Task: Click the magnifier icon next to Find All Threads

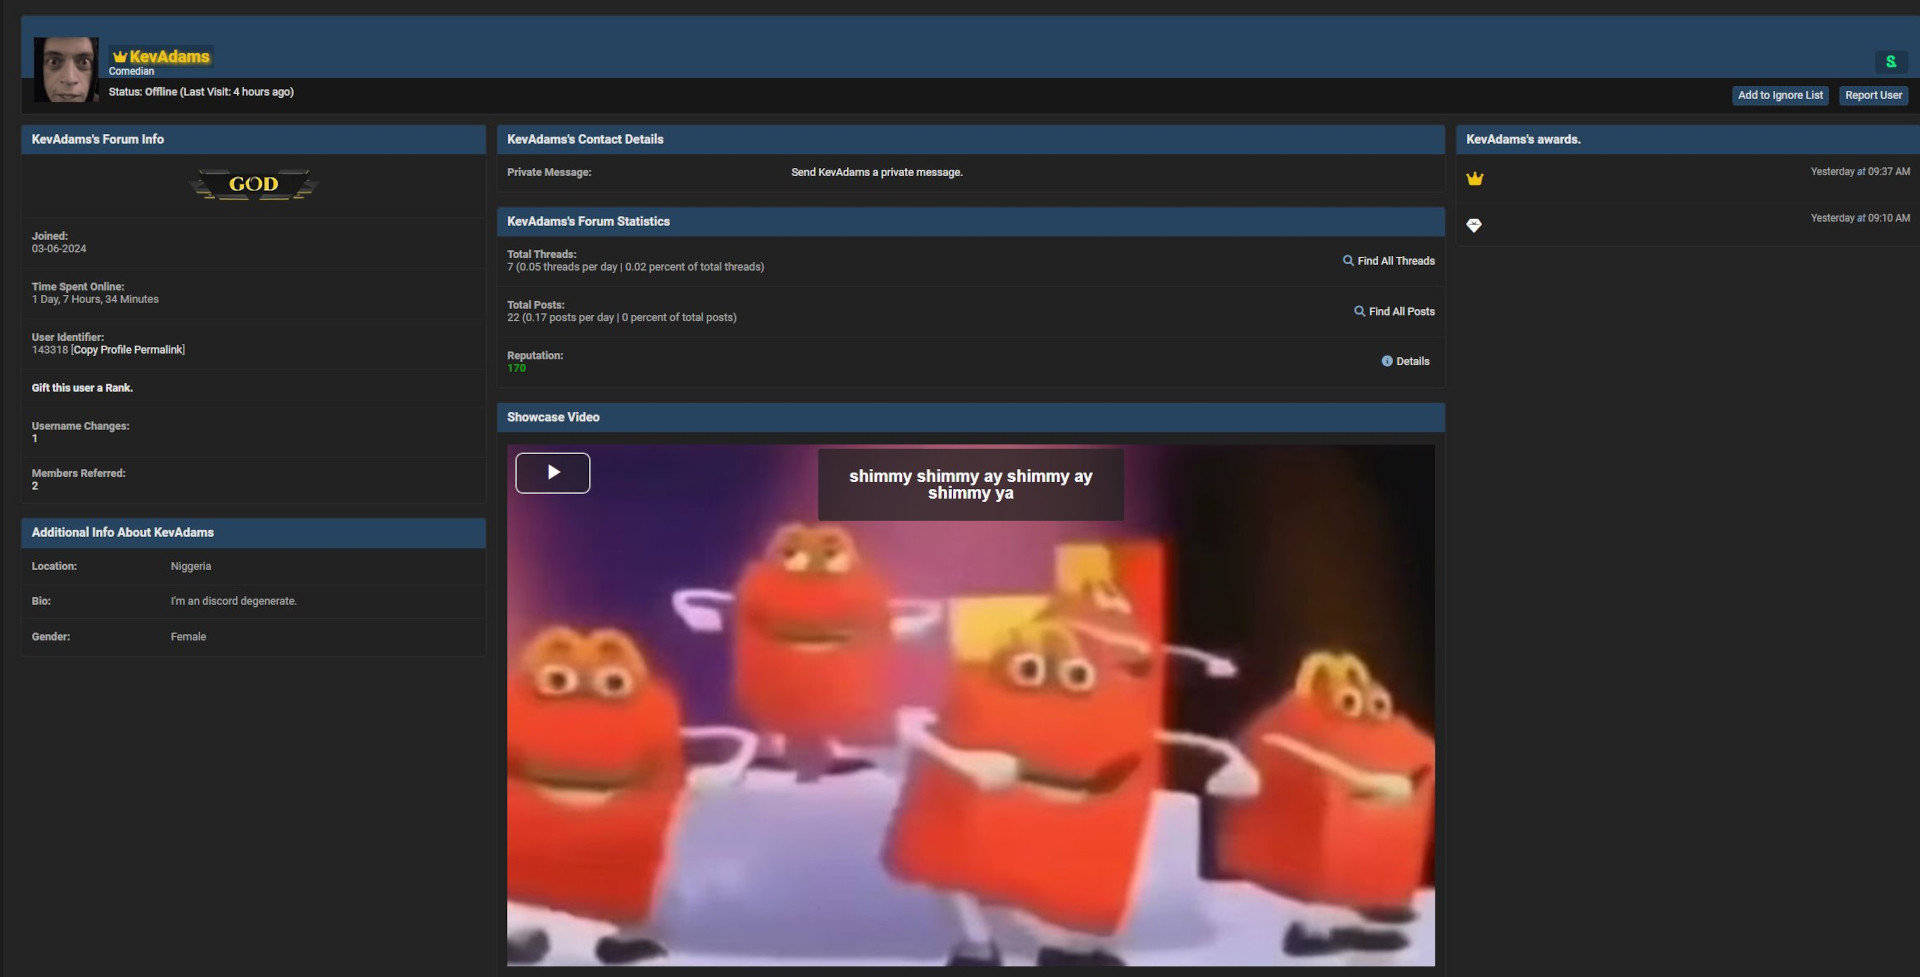Action: tap(1348, 261)
